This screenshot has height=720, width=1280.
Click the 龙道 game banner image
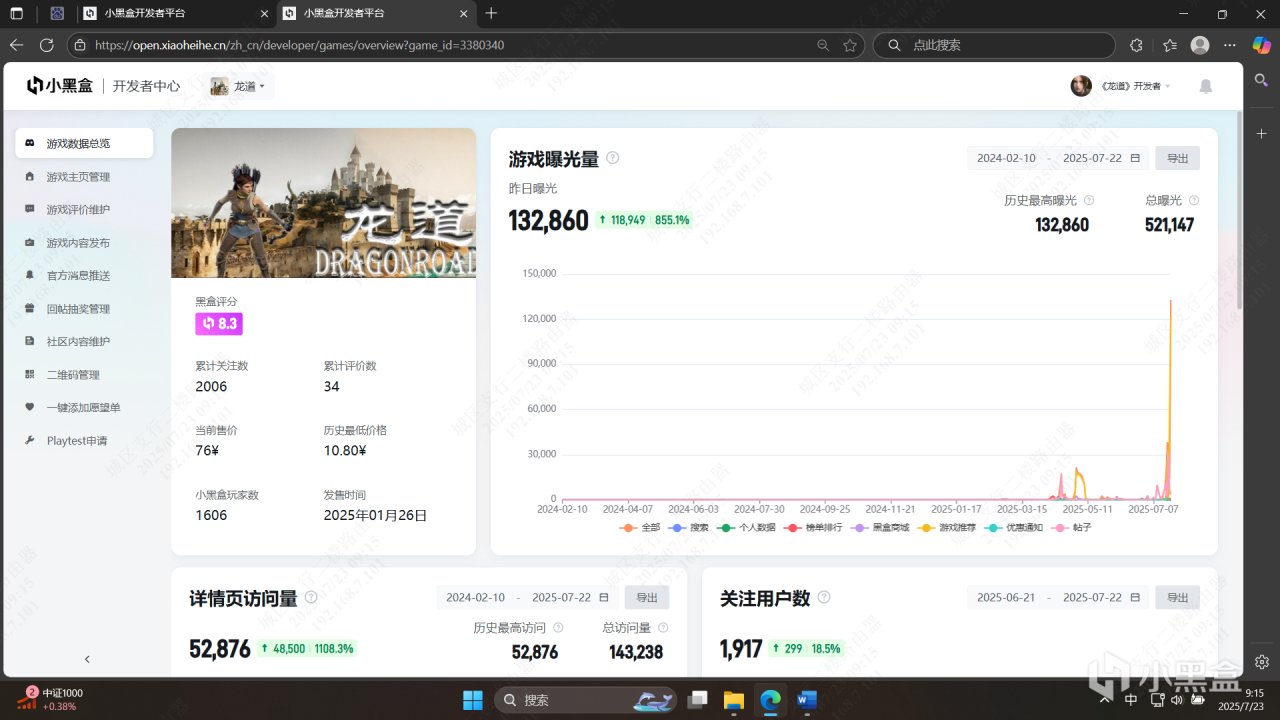click(x=323, y=203)
